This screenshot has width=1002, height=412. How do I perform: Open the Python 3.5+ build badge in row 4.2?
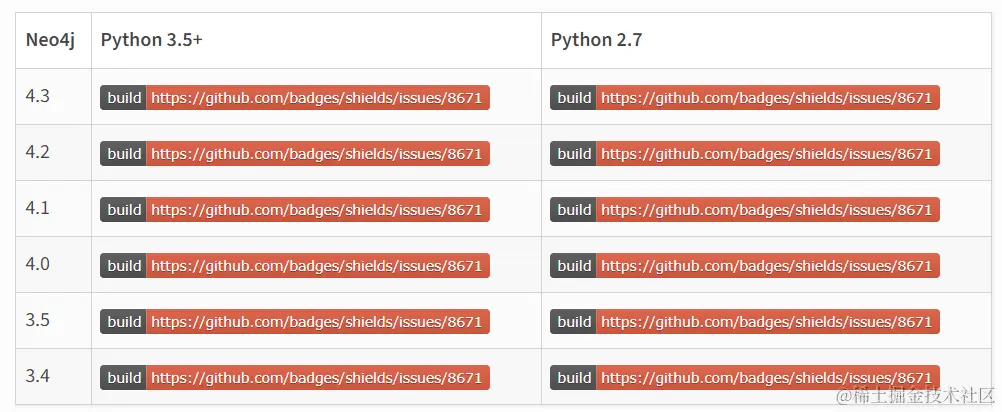click(x=295, y=154)
